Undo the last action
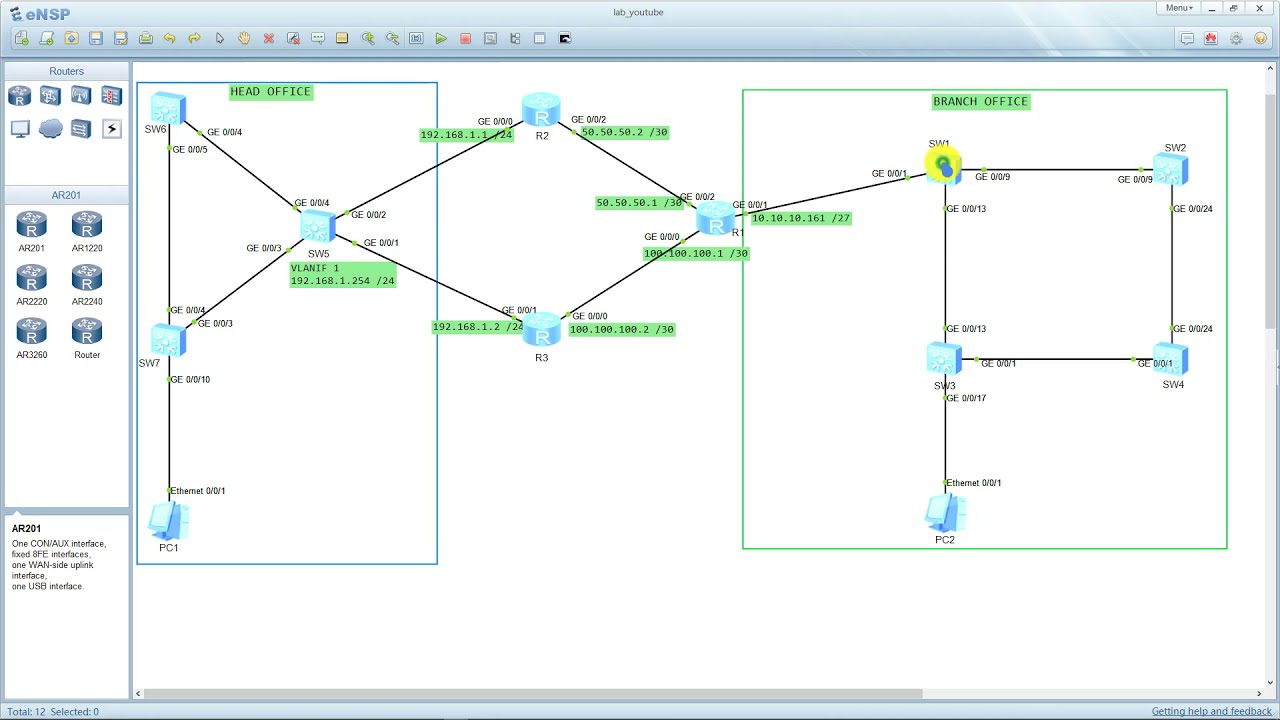This screenshot has height=720, width=1280. [170, 38]
